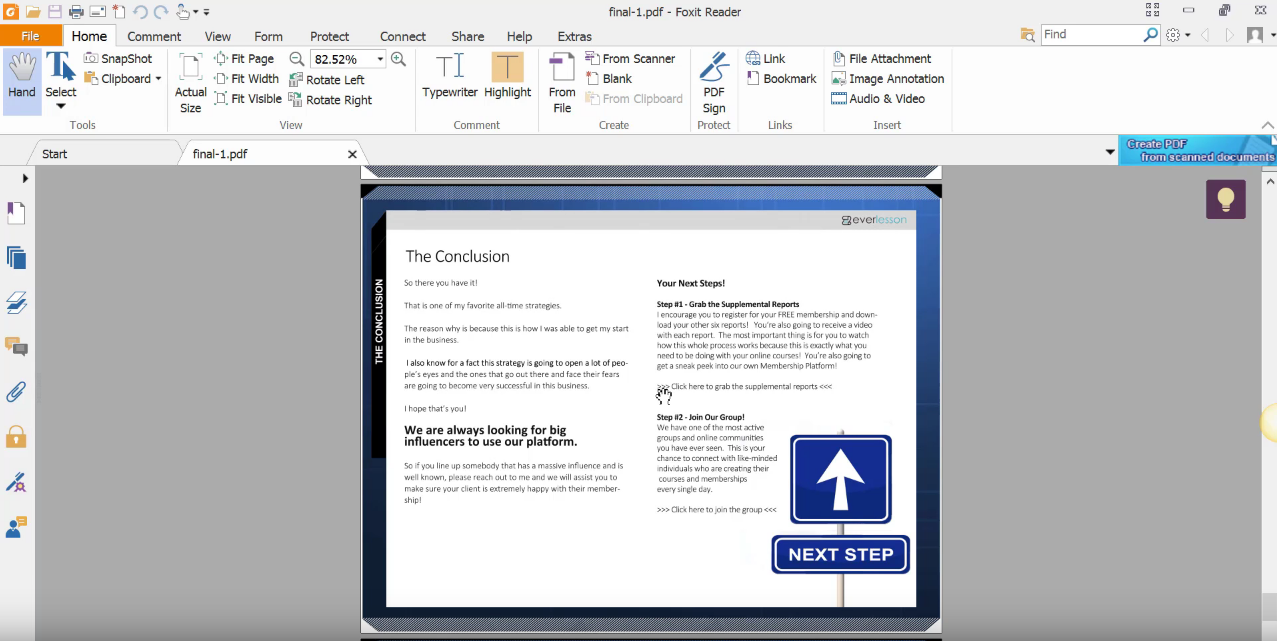
Task: Open the attachments panel in the sidebar
Action: pyautogui.click(x=15, y=392)
